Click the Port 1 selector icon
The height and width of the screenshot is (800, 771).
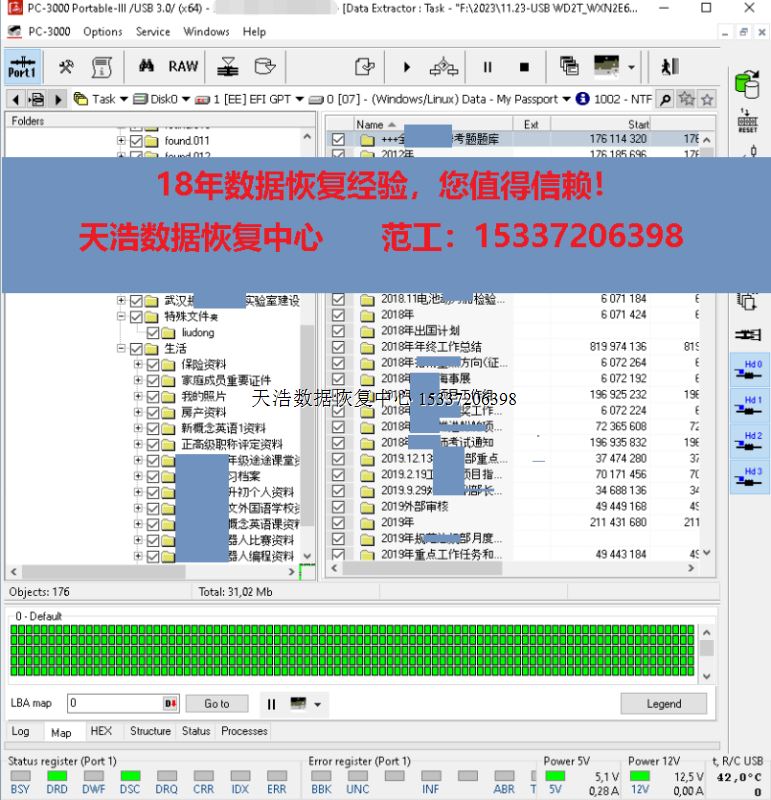21,67
